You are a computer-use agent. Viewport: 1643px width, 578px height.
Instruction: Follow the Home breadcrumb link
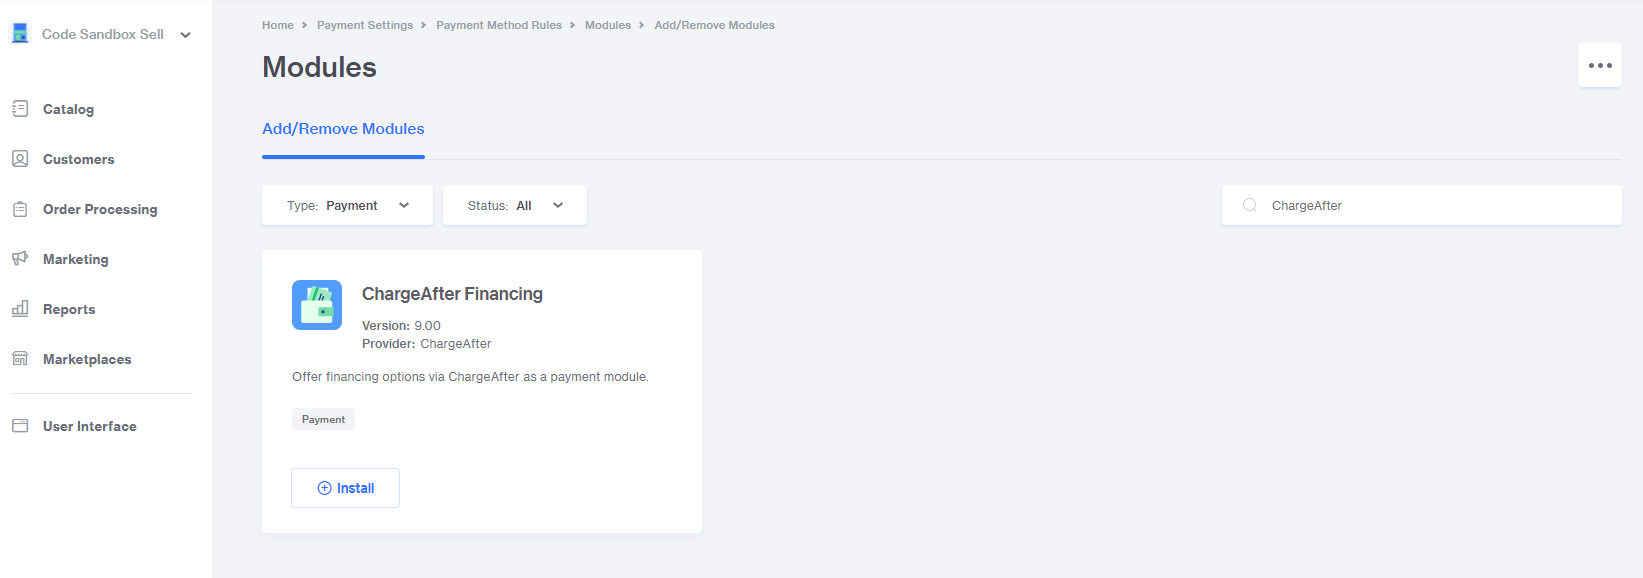coord(278,25)
